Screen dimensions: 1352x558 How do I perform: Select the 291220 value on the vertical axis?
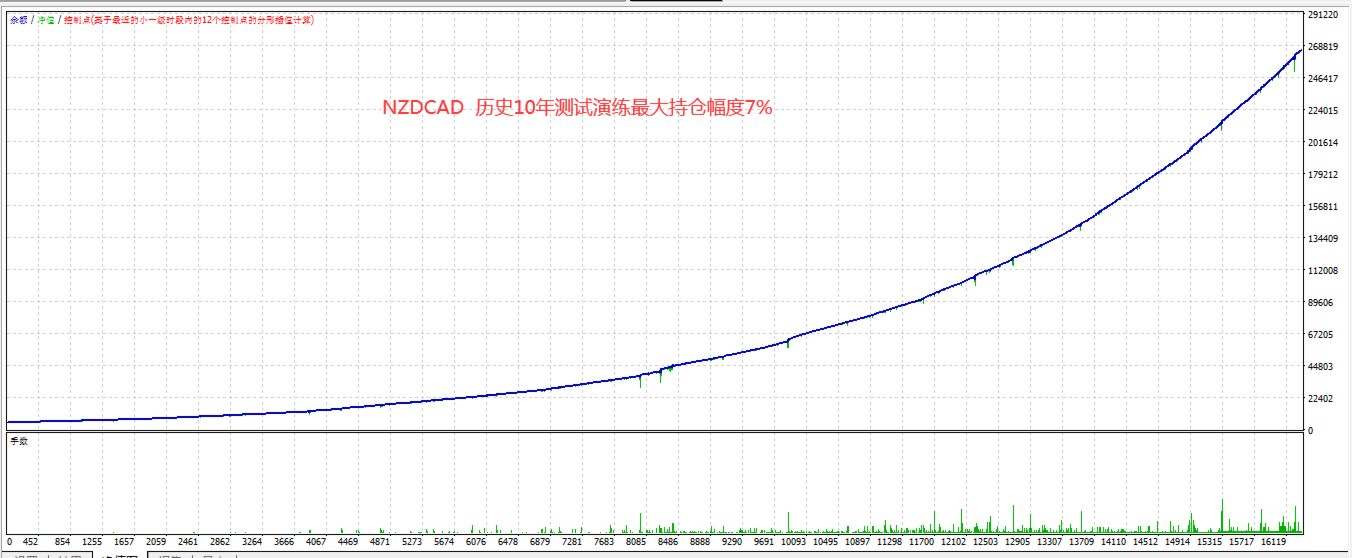click(1325, 15)
